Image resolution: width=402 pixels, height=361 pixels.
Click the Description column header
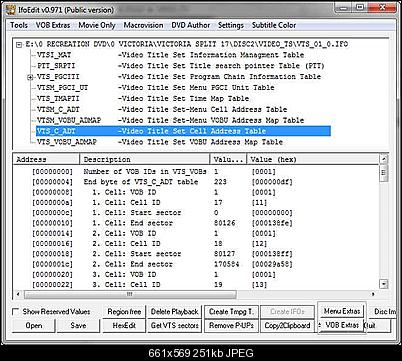tap(145, 159)
